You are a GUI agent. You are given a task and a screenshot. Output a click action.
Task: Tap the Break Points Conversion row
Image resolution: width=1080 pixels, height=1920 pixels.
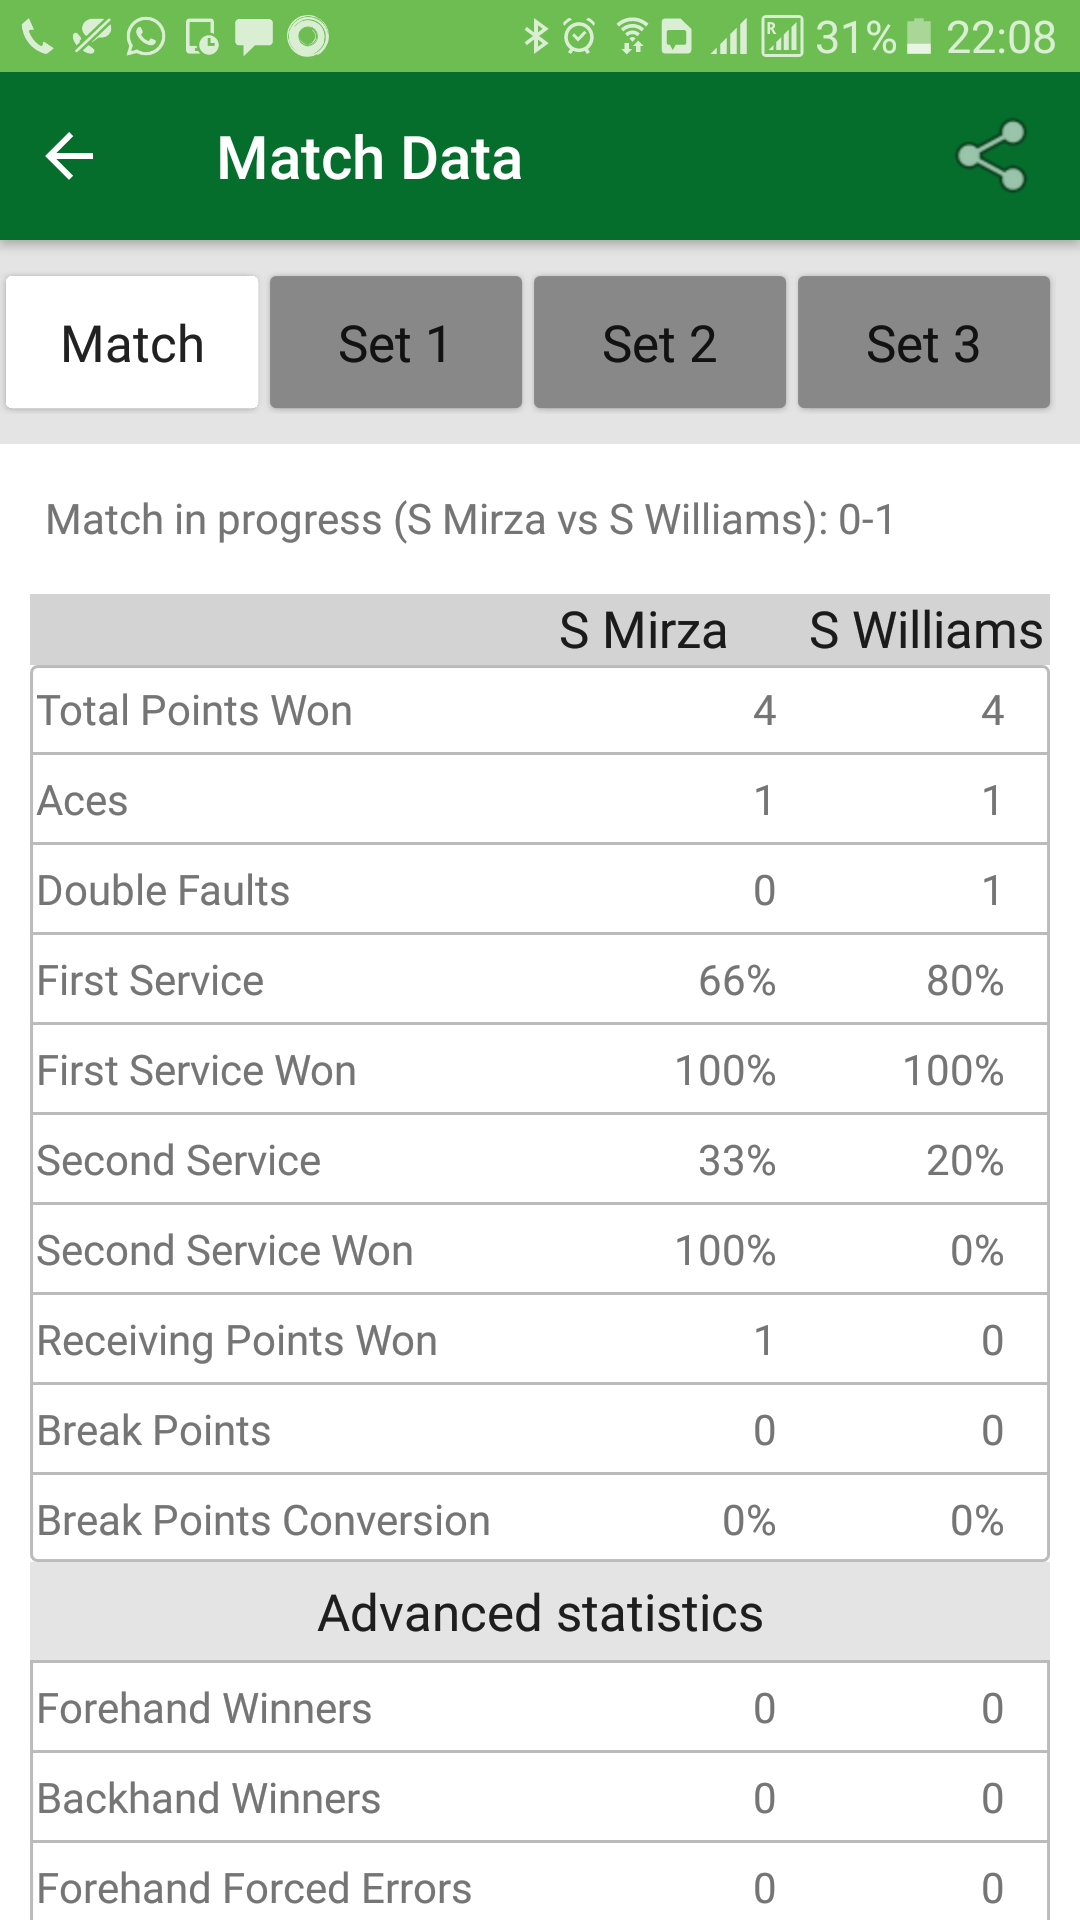[x=540, y=1520]
